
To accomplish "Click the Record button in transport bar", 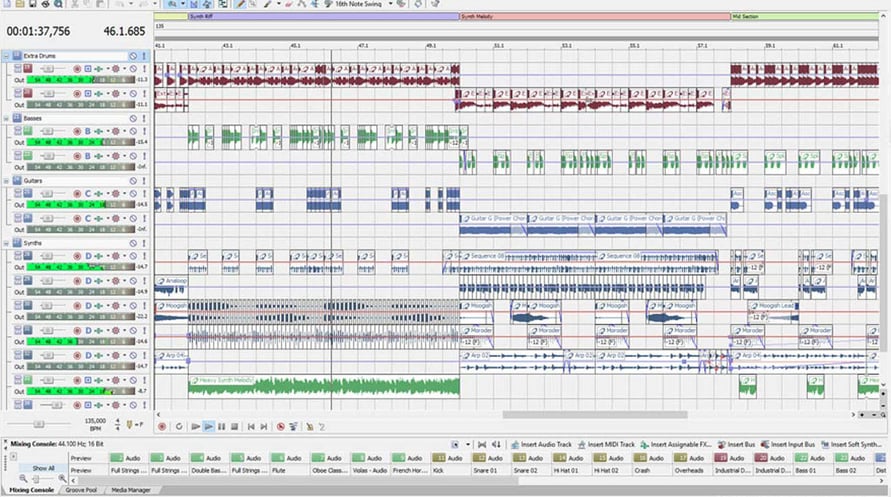I will [x=162, y=427].
